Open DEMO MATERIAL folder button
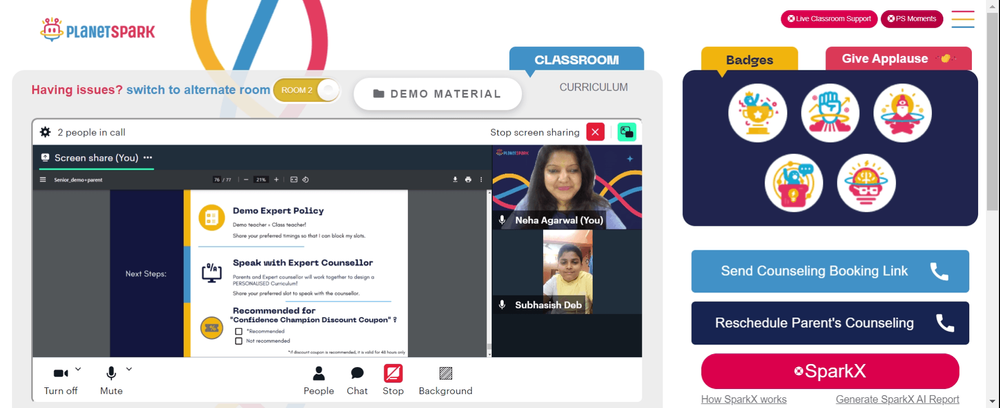The height and width of the screenshot is (408, 1000). pyautogui.click(x=438, y=94)
